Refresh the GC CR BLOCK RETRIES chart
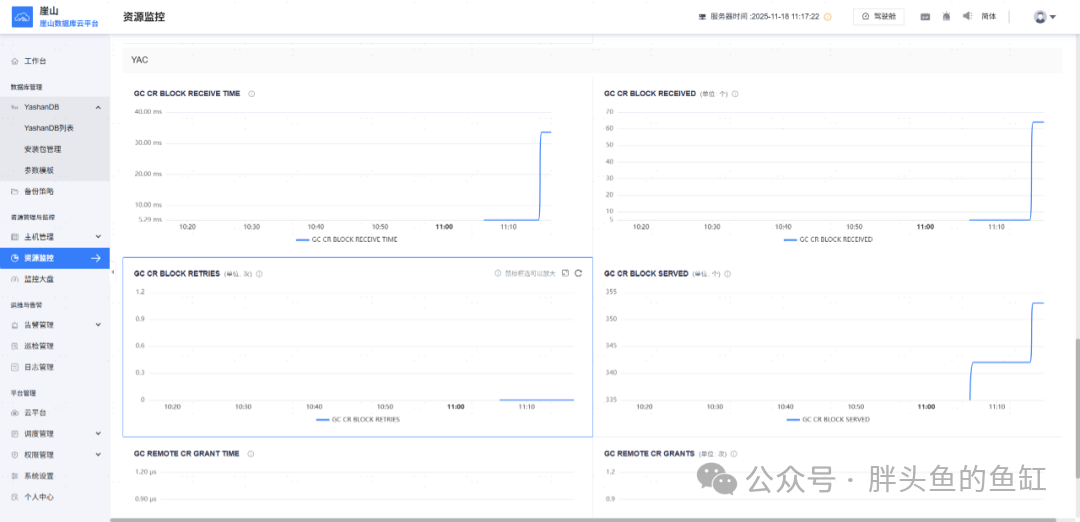 pyautogui.click(x=579, y=273)
